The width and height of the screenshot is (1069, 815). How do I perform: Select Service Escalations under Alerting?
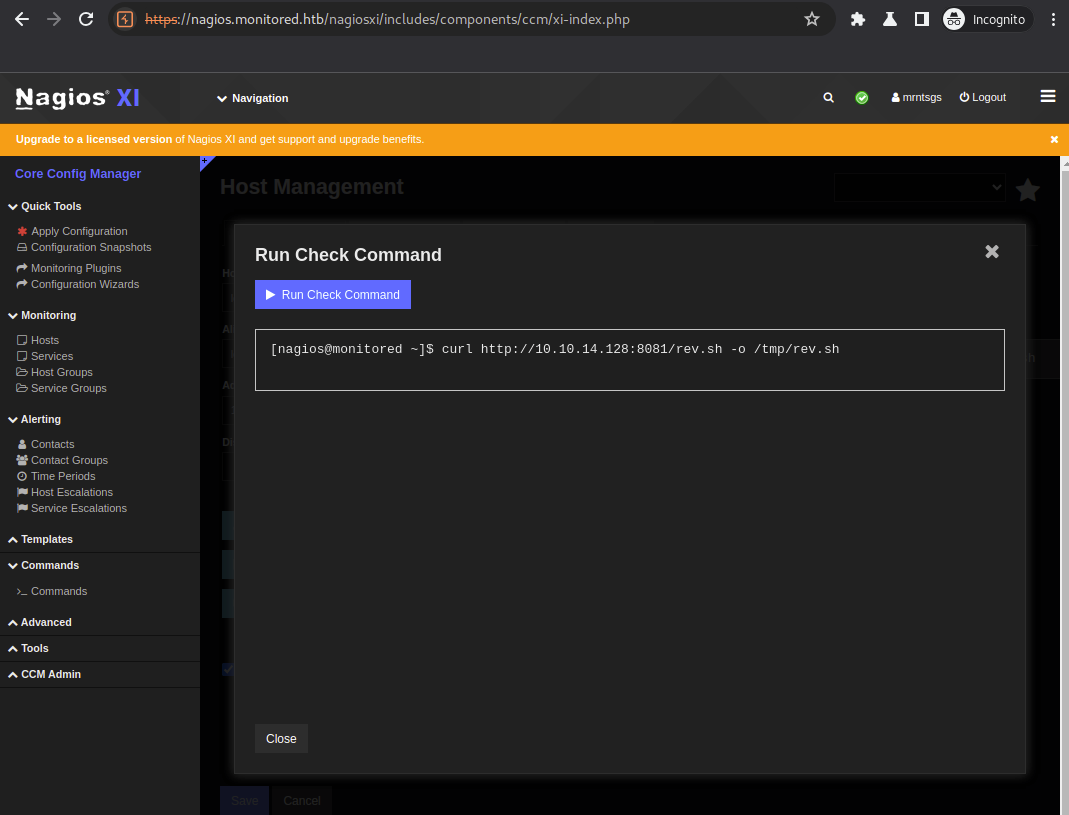(x=79, y=508)
